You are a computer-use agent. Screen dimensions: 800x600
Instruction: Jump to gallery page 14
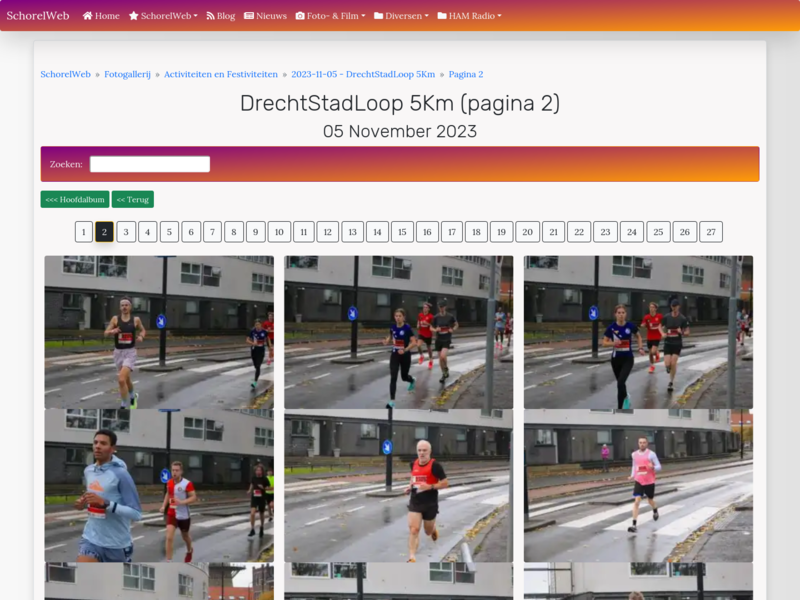click(x=378, y=232)
